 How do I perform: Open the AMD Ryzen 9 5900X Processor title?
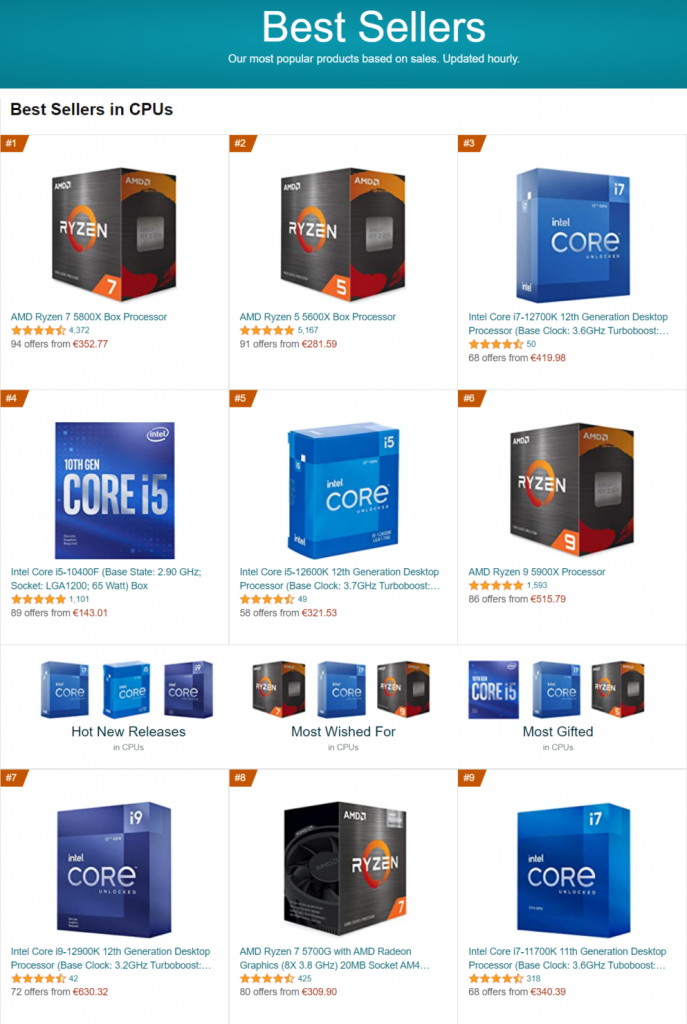[537, 571]
